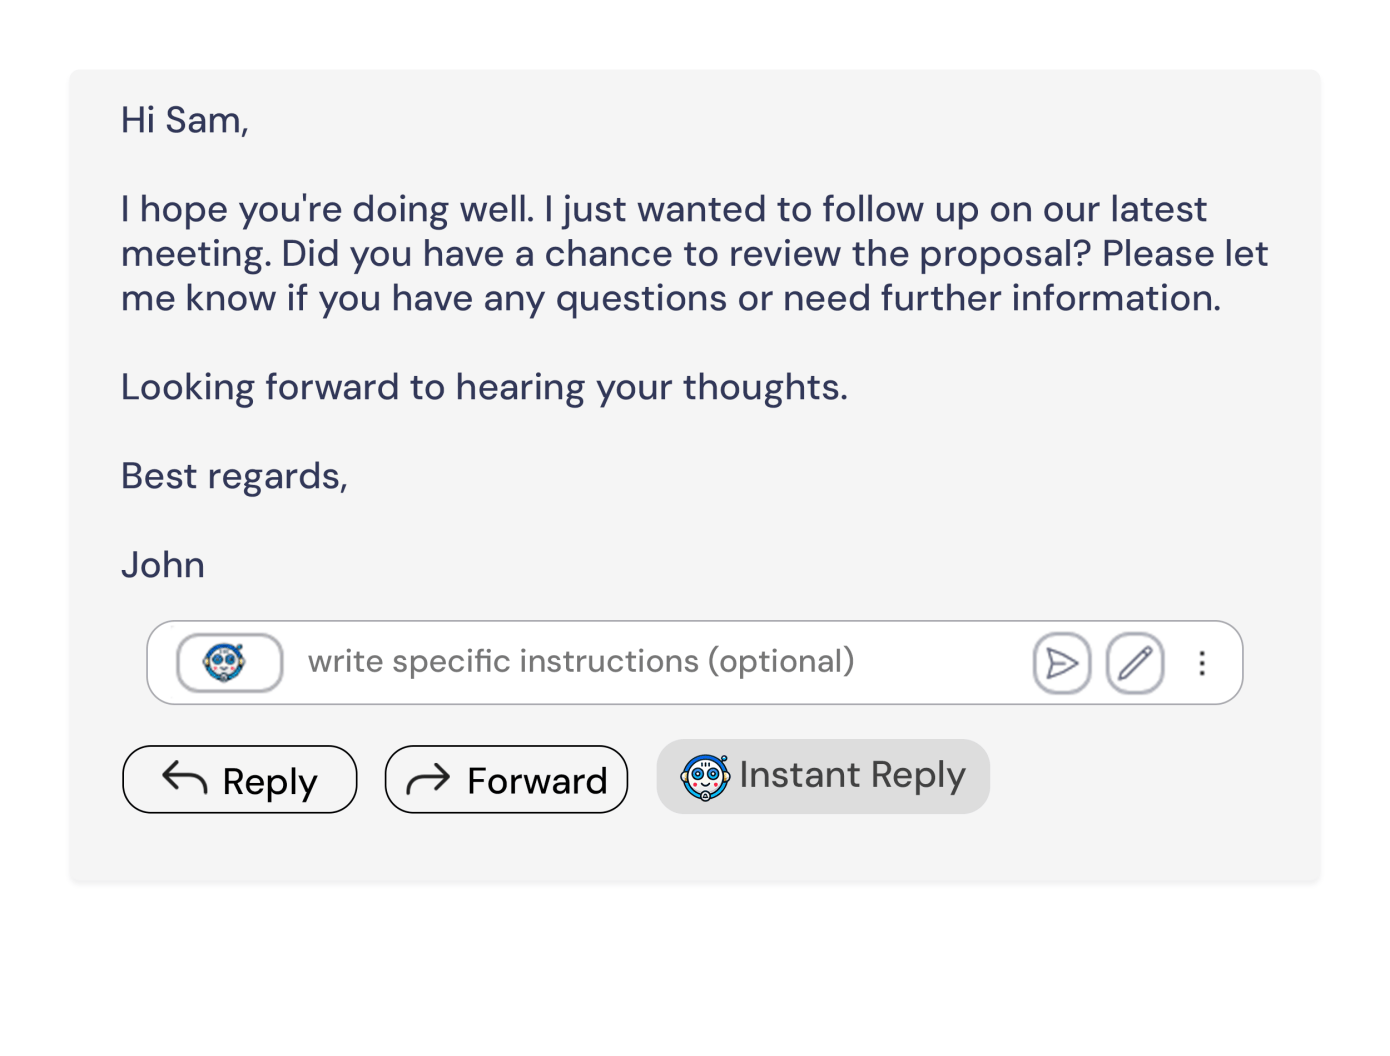The image size is (1390, 1056).
Task: Click the Forward button
Action: (x=506, y=779)
